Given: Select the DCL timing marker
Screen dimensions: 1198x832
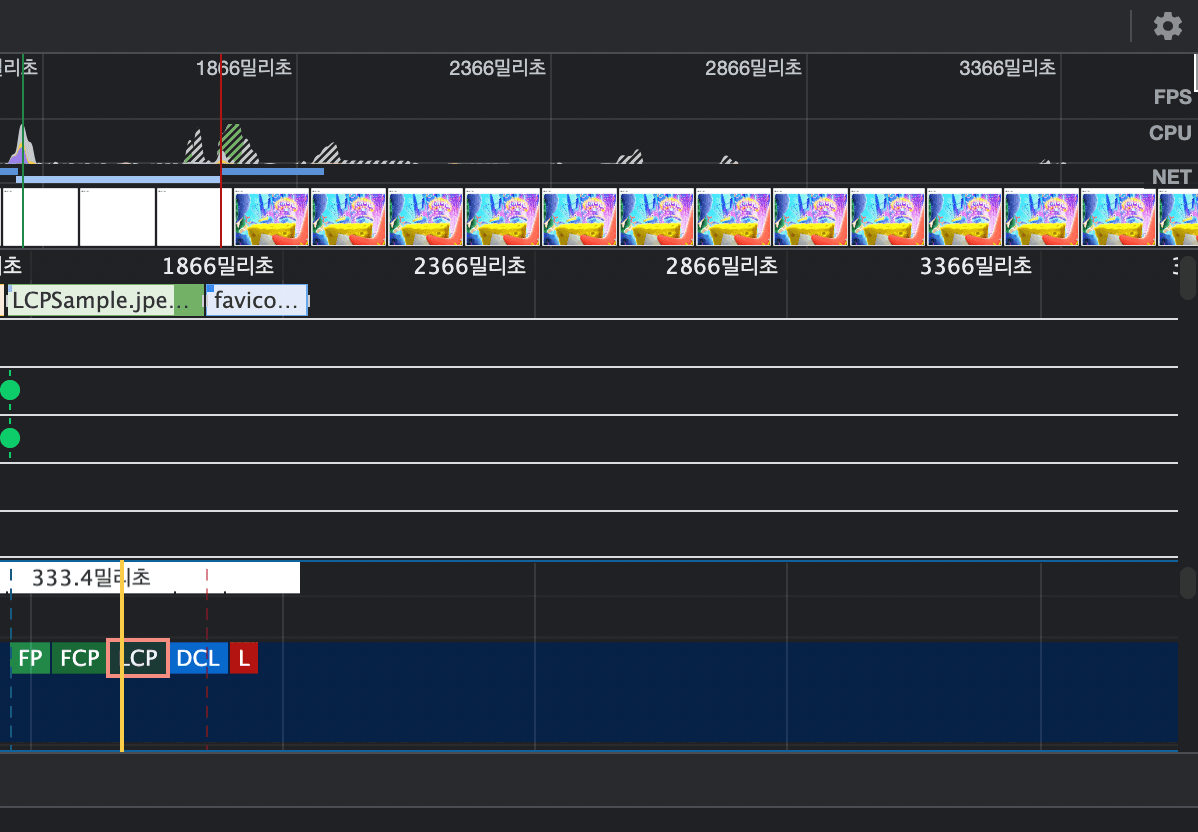Looking at the screenshot, I should (198, 658).
